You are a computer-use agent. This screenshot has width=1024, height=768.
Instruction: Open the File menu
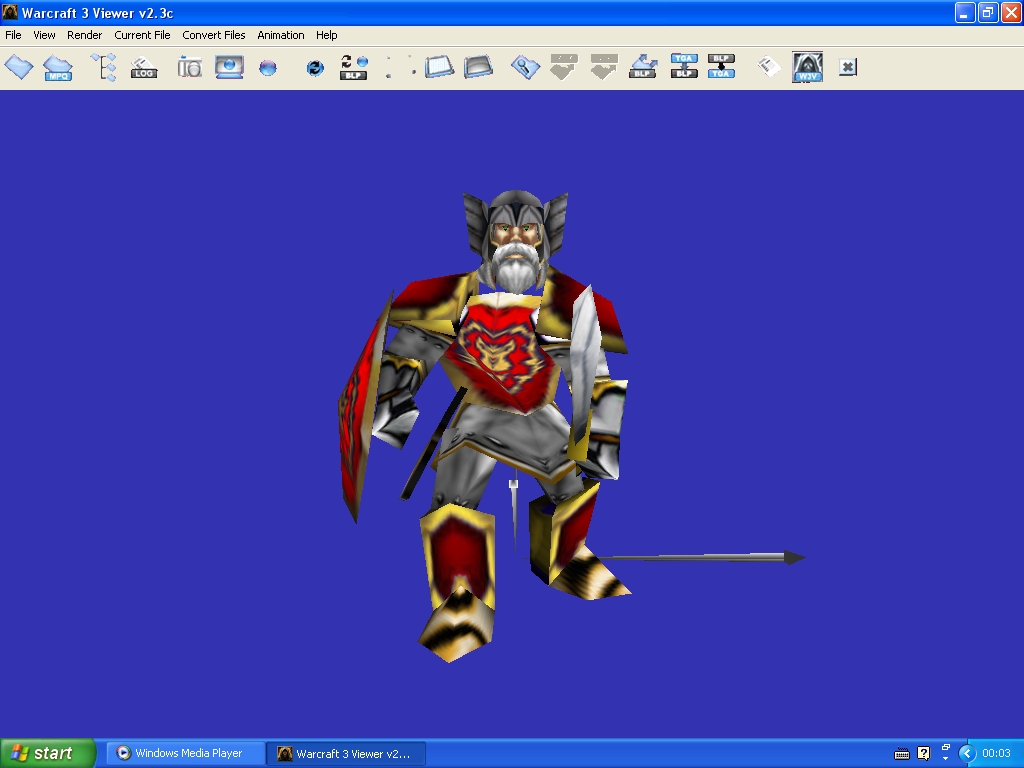point(13,35)
